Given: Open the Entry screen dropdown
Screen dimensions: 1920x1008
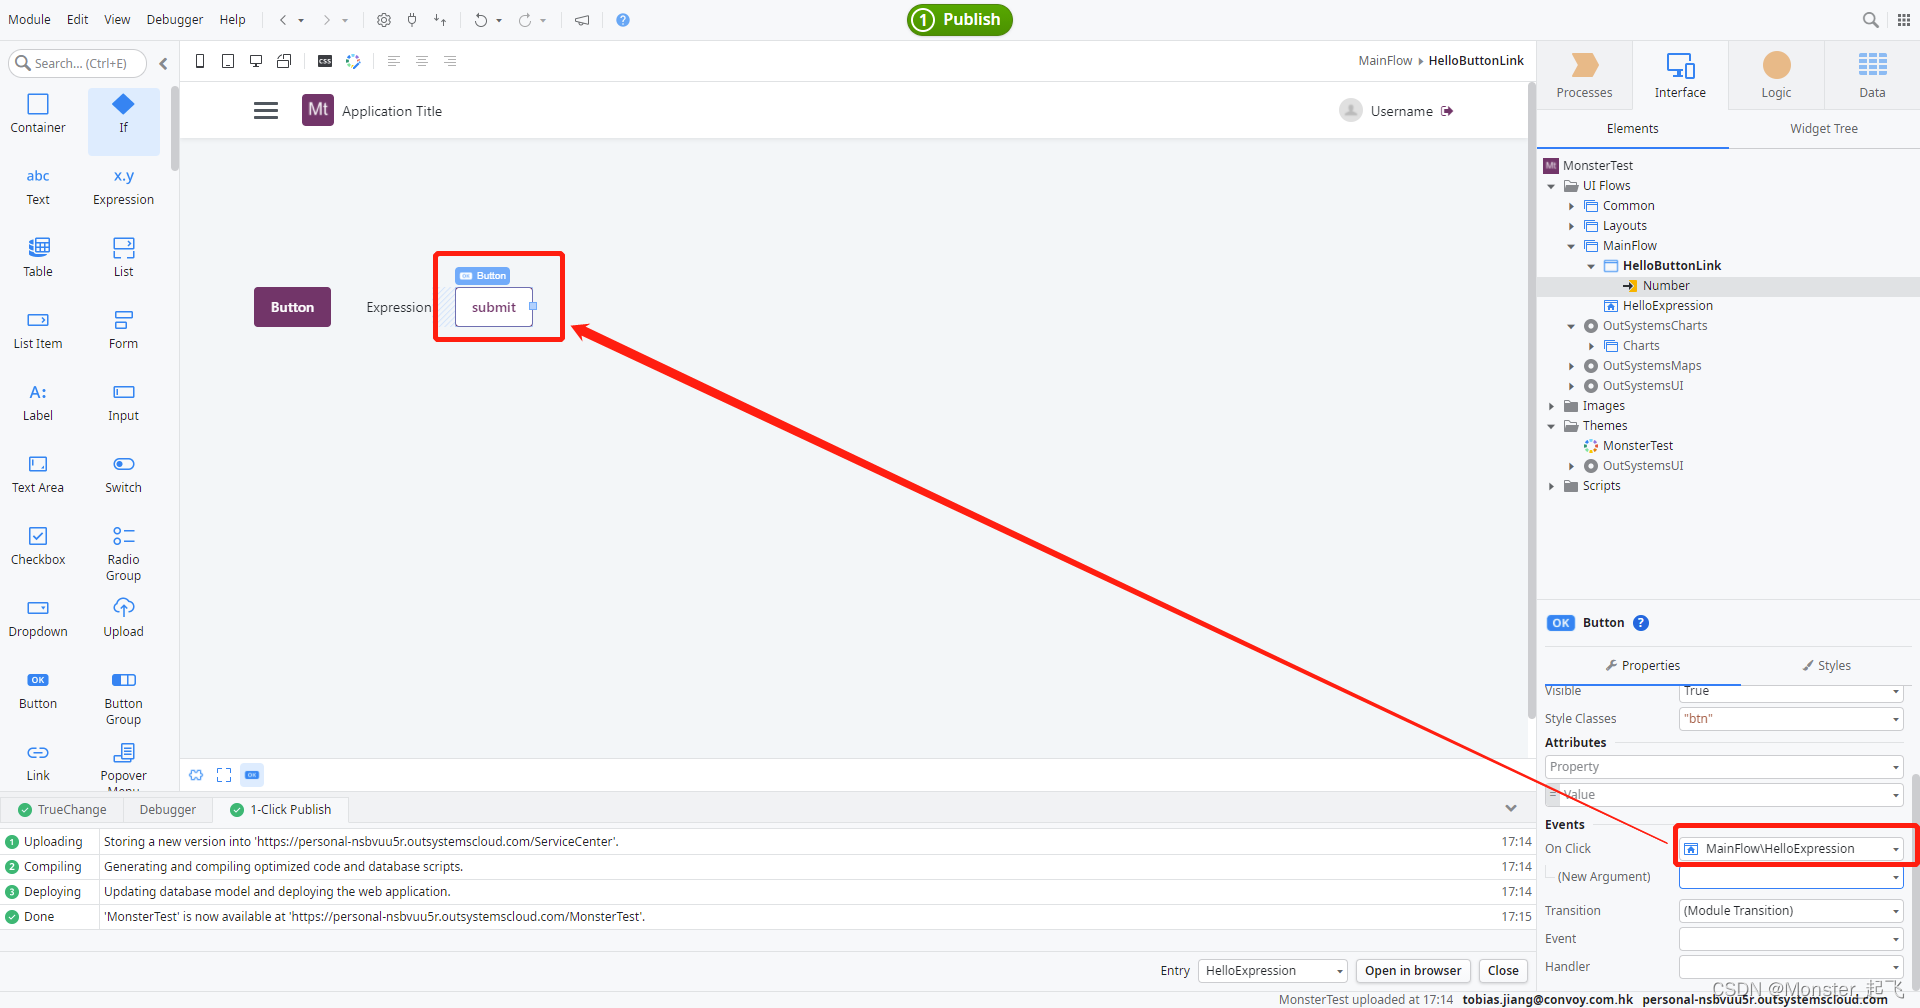Looking at the screenshot, I should click(x=1273, y=971).
